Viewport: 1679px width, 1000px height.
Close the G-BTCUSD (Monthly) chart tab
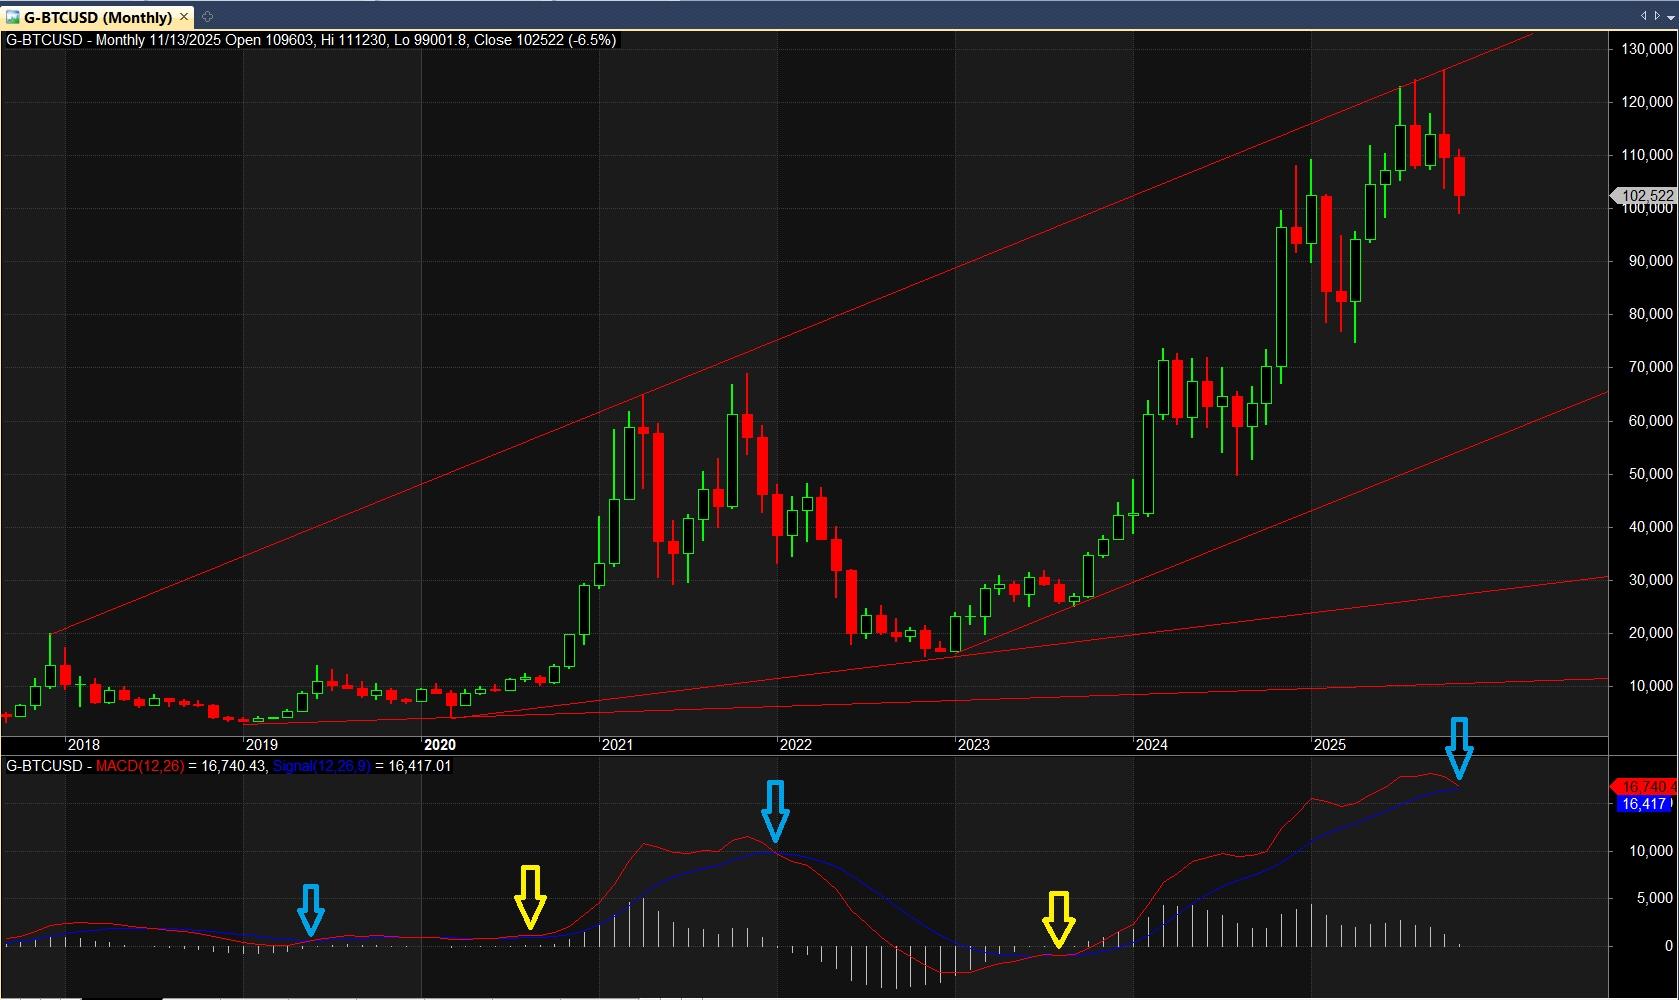click(x=184, y=17)
